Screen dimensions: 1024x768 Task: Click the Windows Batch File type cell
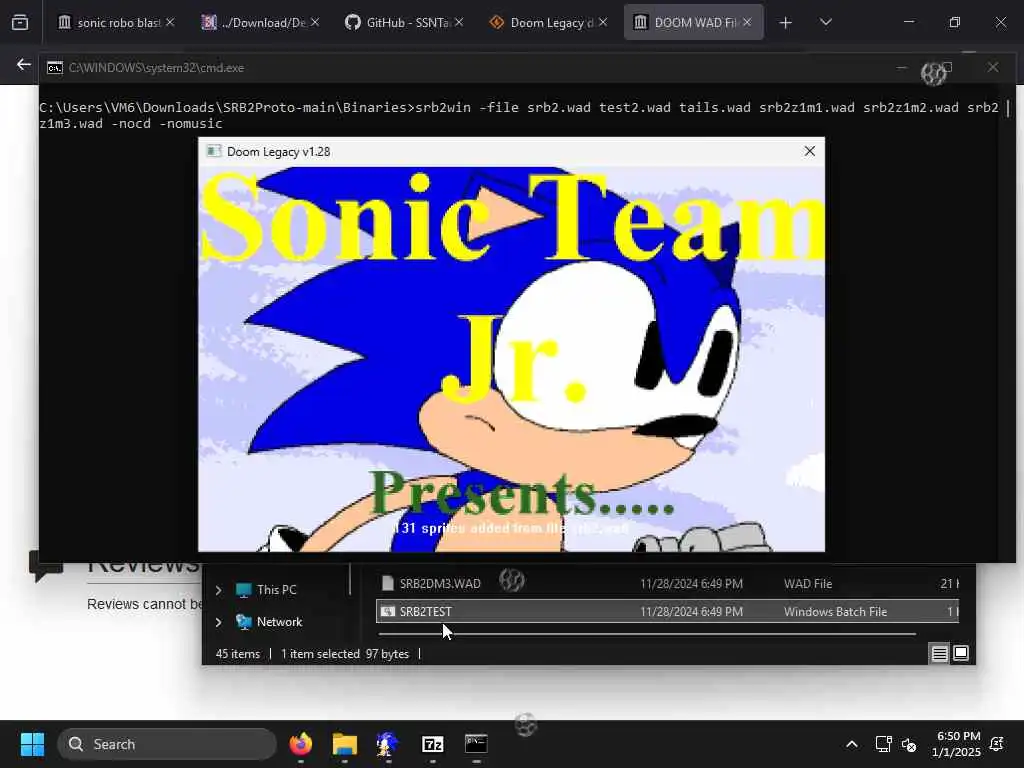pos(835,612)
